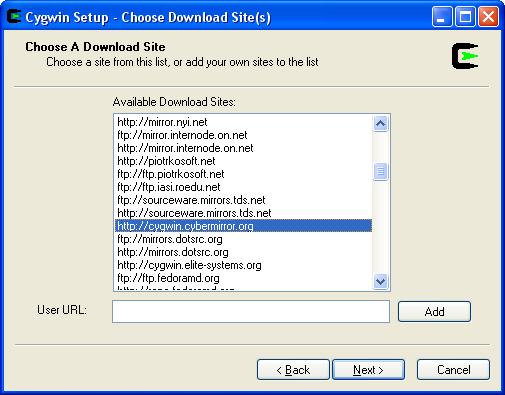Click the download sites scrollbar thumb
Image resolution: width=505 pixels, height=395 pixels.
pos(380,172)
